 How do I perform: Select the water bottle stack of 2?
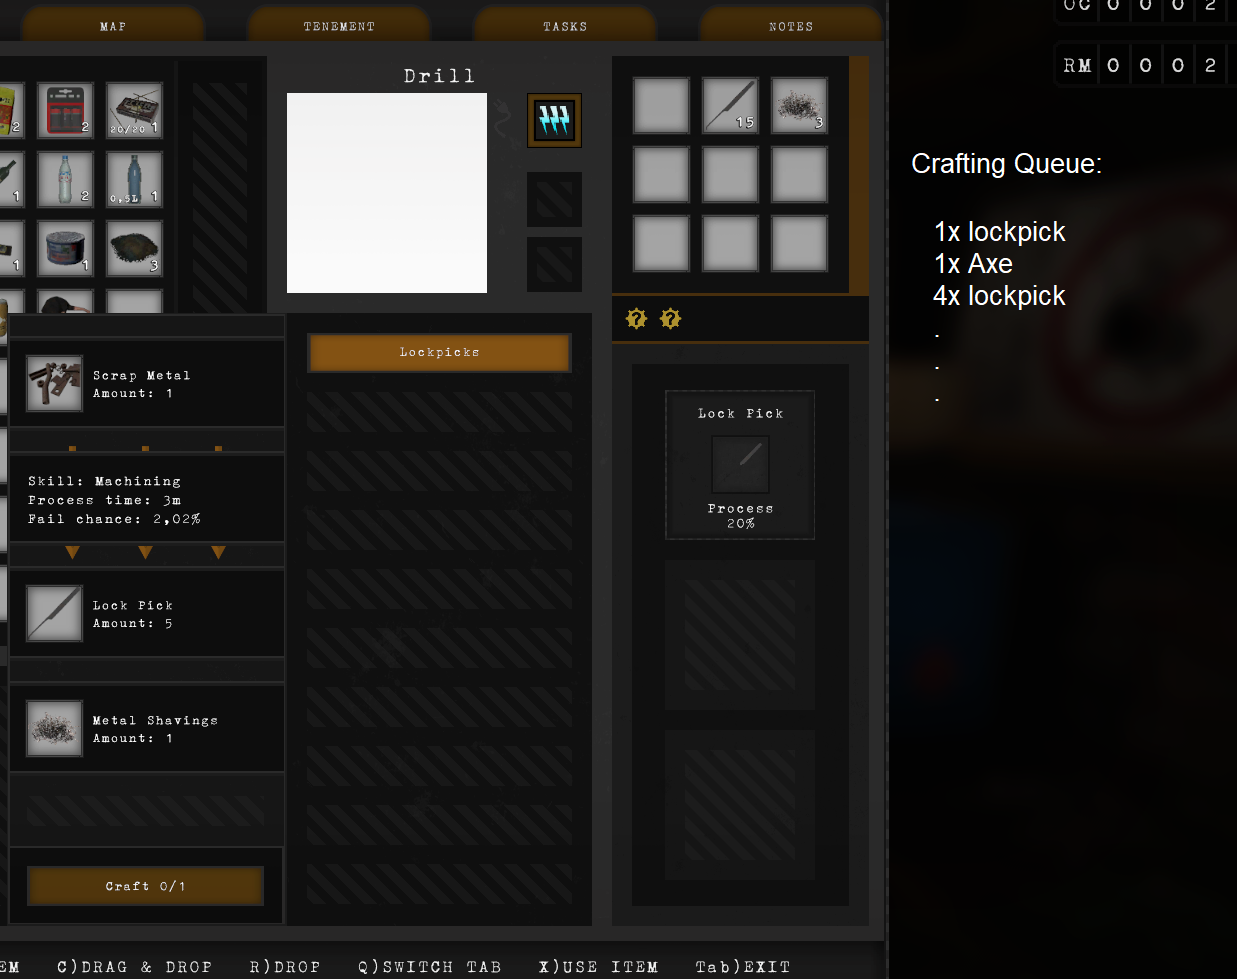(64, 180)
